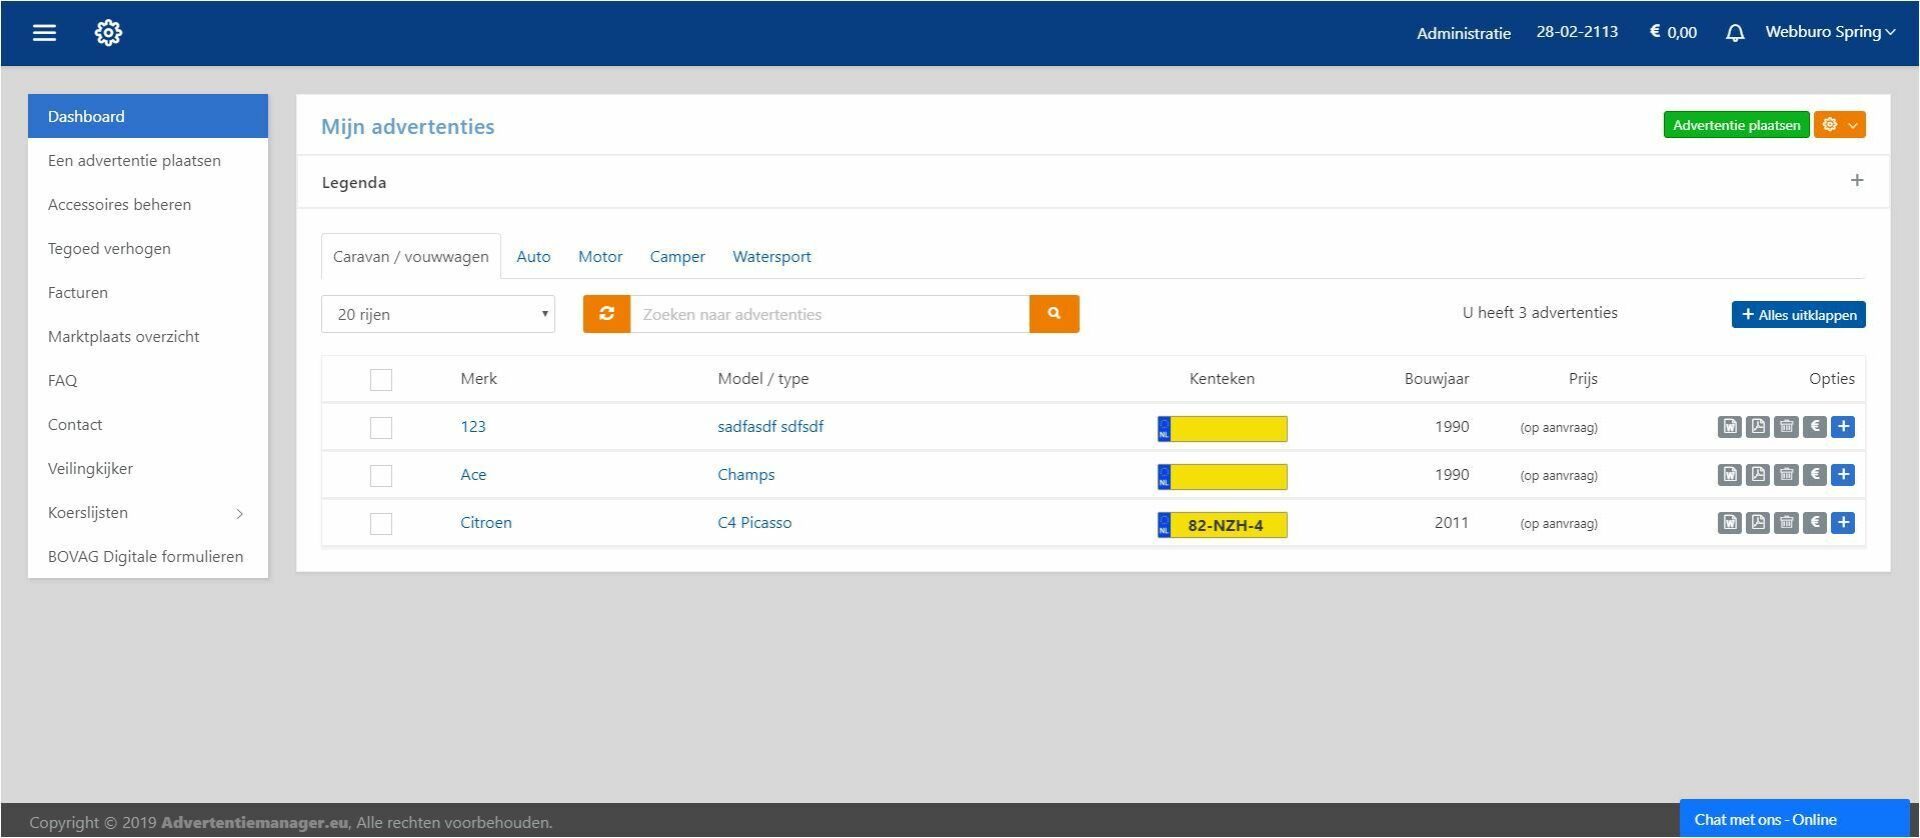The height and width of the screenshot is (838, 1920).
Task: Click the € 0,00 balance in header
Action: tap(1673, 32)
